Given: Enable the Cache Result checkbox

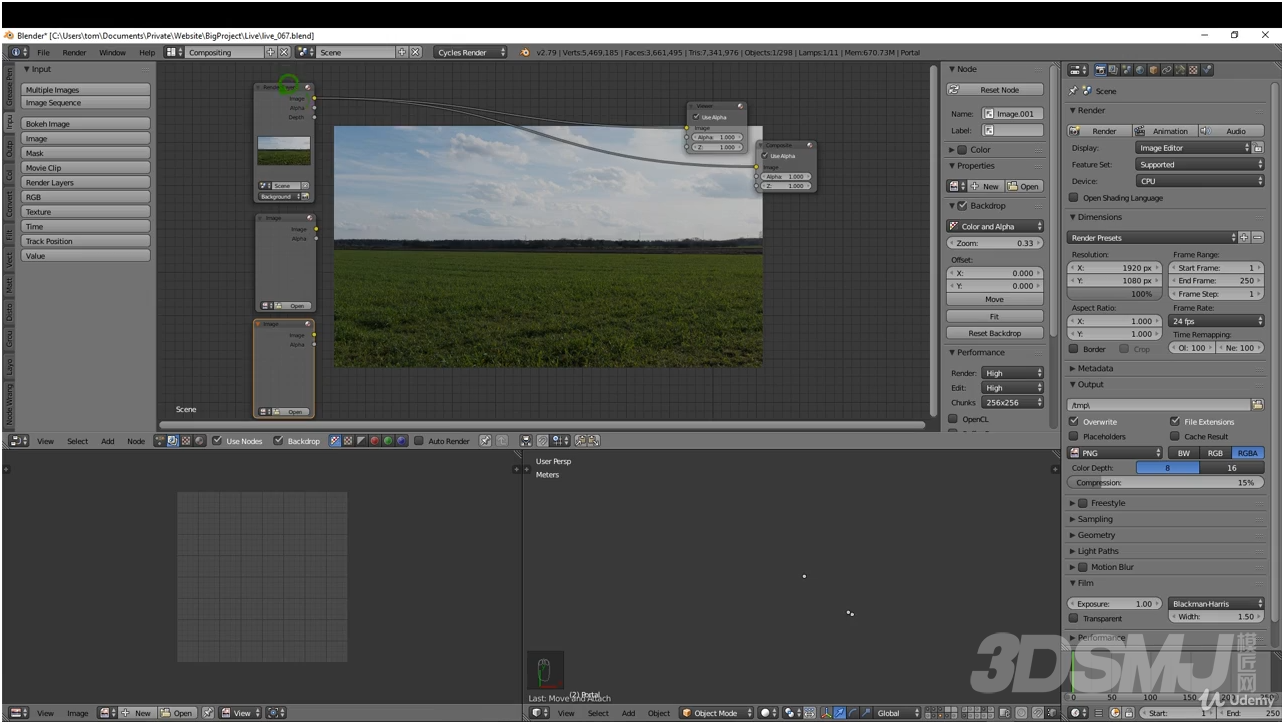Looking at the screenshot, I should tap(1175, 436).
